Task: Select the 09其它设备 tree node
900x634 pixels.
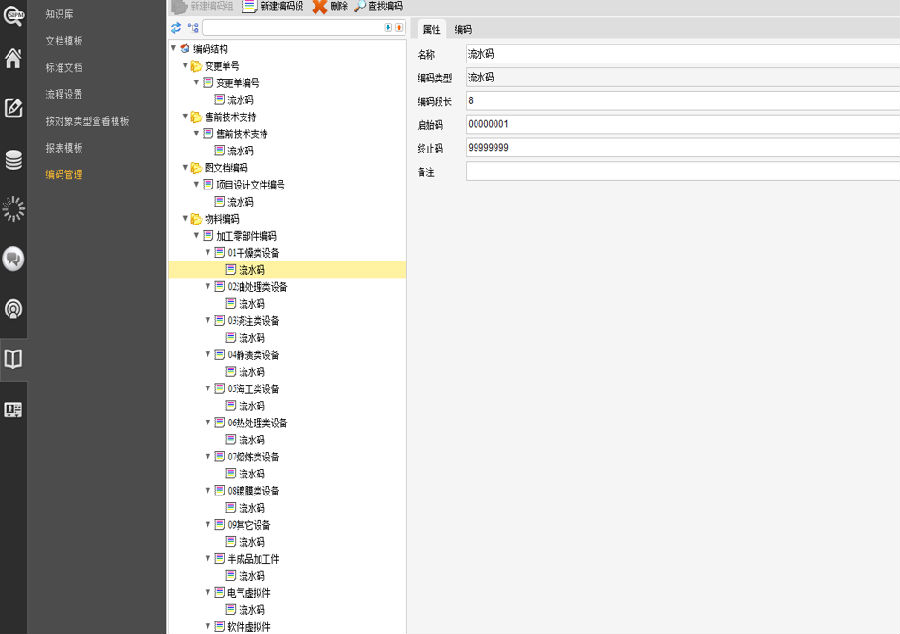Action: click(249, 525)
